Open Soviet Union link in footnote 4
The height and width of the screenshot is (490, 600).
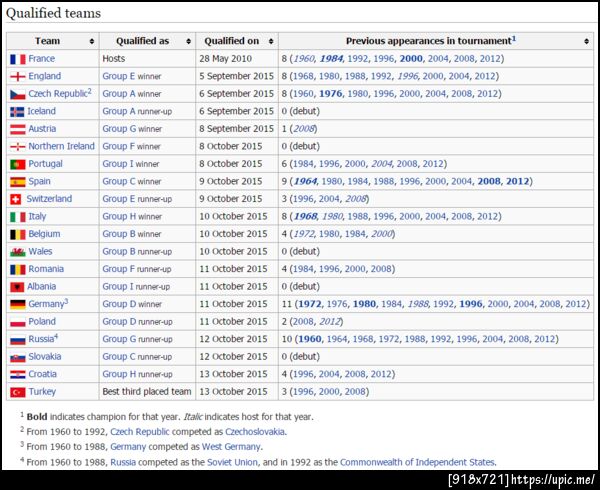point(232,463)
